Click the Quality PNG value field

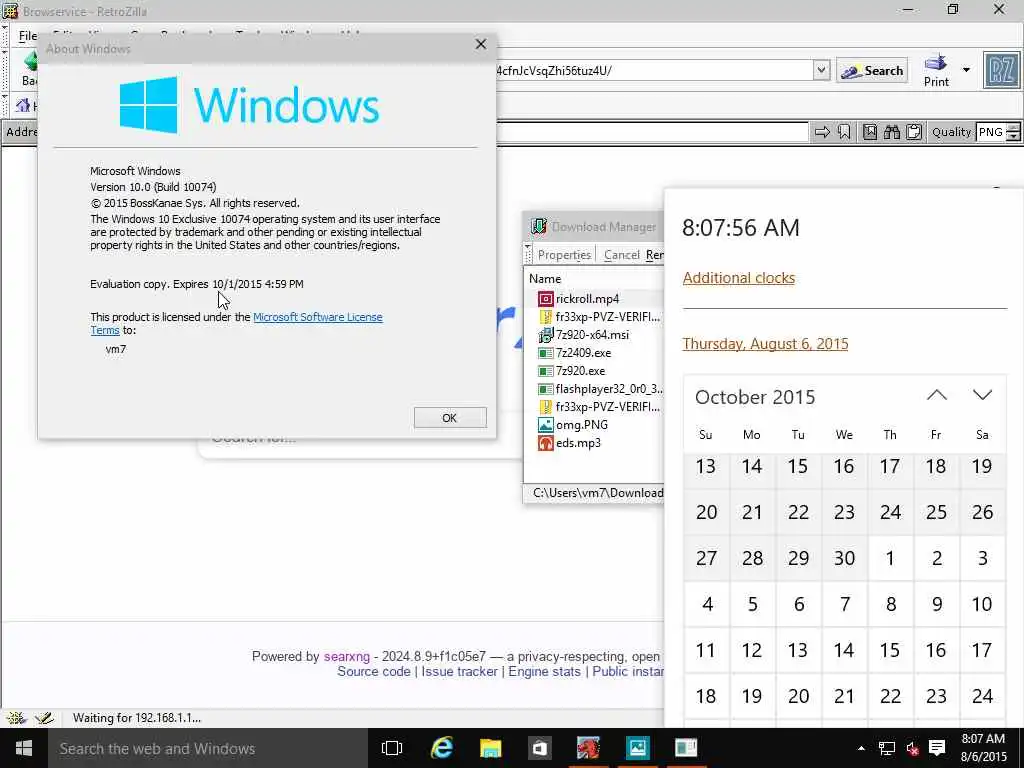click(991, 133)
